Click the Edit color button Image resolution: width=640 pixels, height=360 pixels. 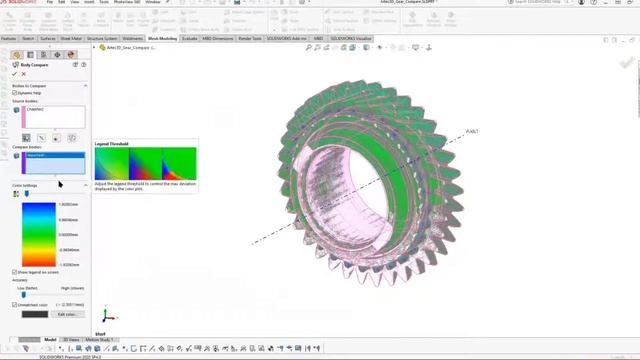click(68, 314)
